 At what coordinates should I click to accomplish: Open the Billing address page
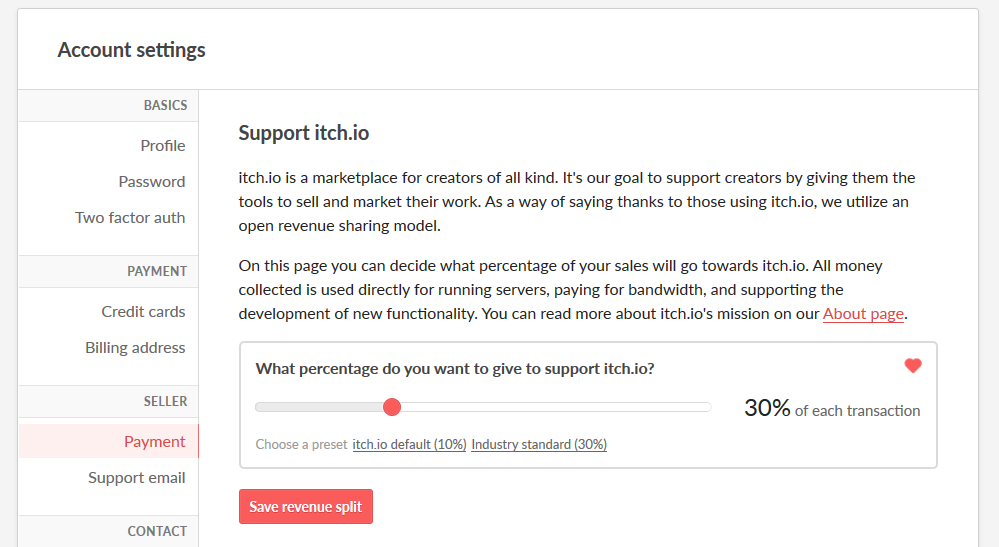click(135, 348)
